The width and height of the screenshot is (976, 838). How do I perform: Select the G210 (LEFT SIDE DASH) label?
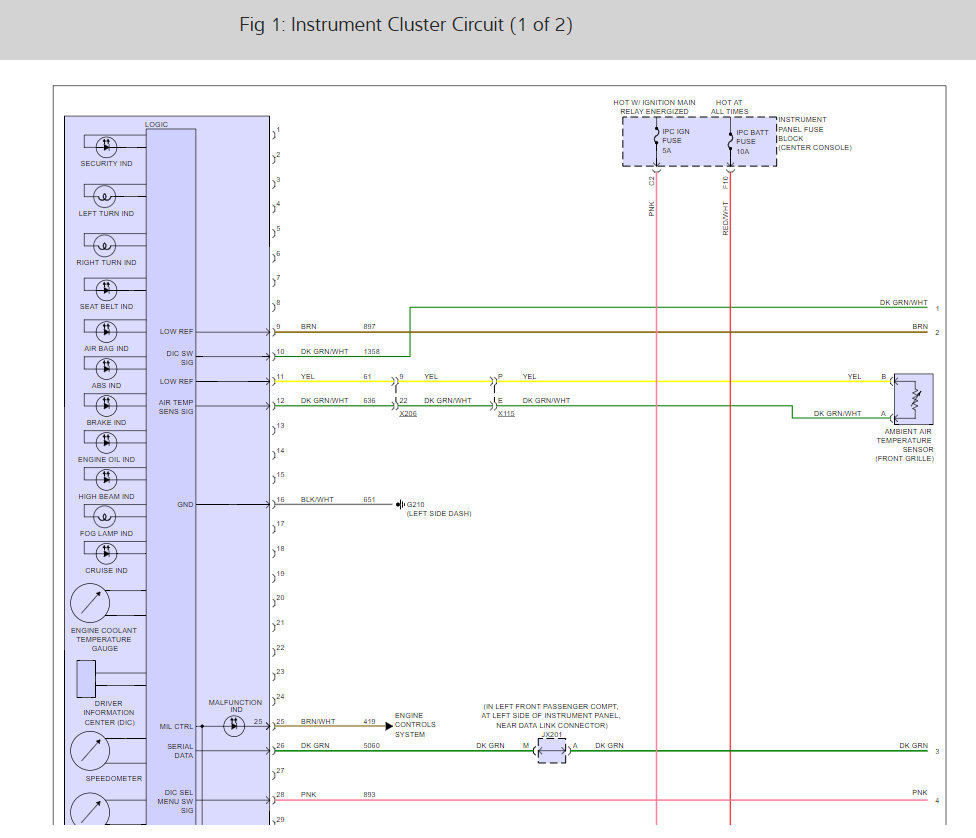(x=439, y=509)
